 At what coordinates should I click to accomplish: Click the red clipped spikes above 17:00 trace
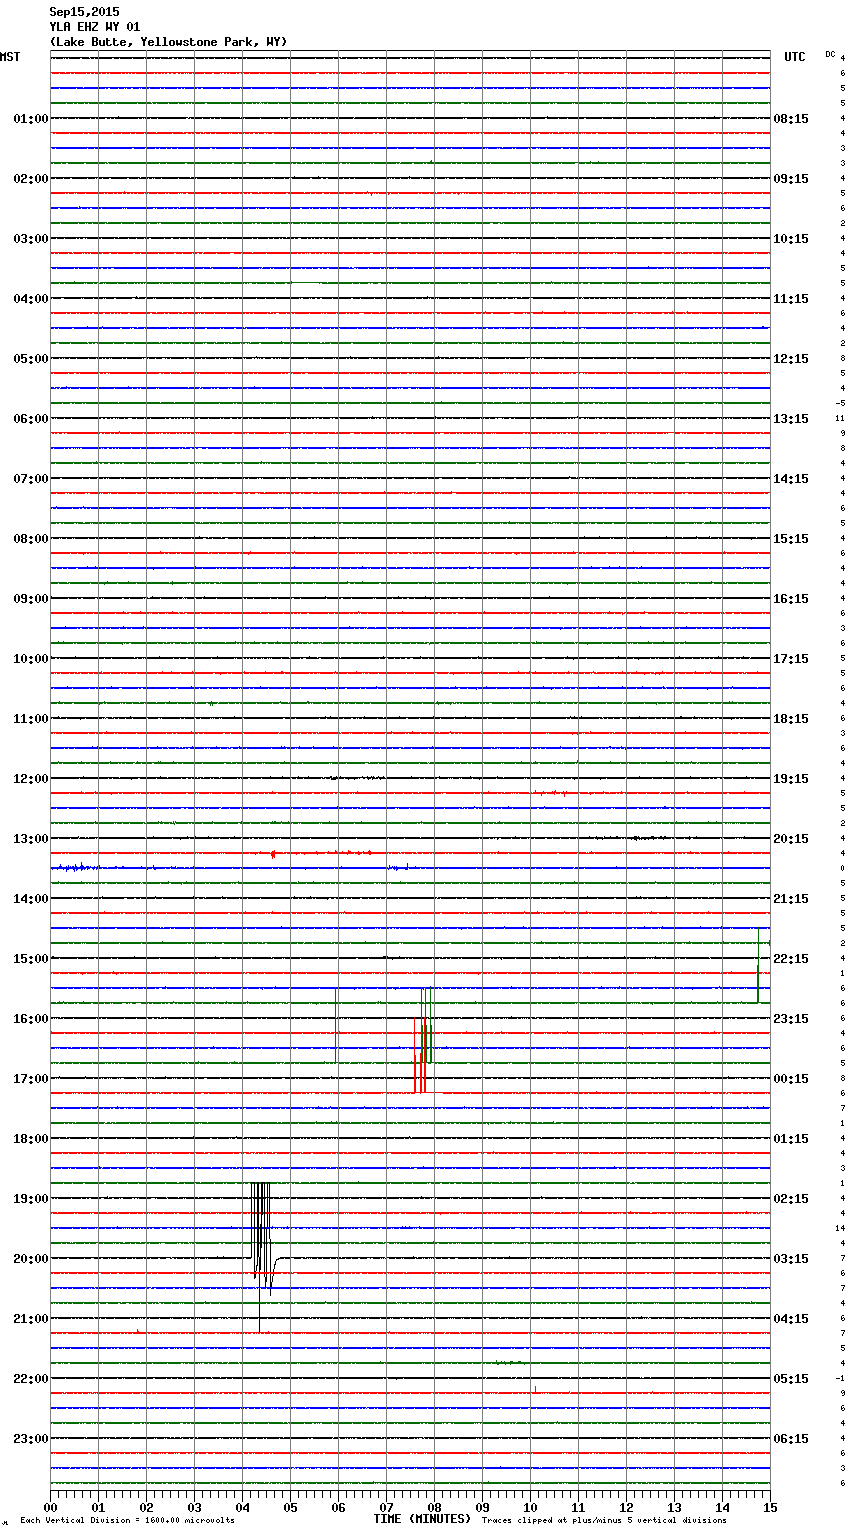point(420,1055)
